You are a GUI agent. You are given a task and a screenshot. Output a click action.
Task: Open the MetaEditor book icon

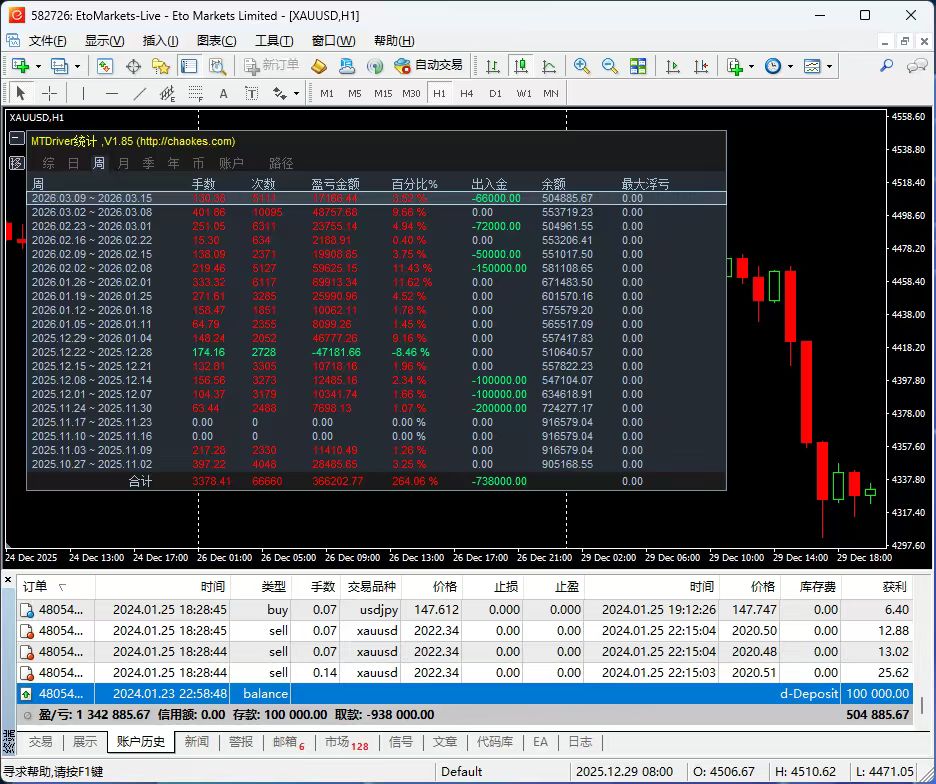[319, 66]
